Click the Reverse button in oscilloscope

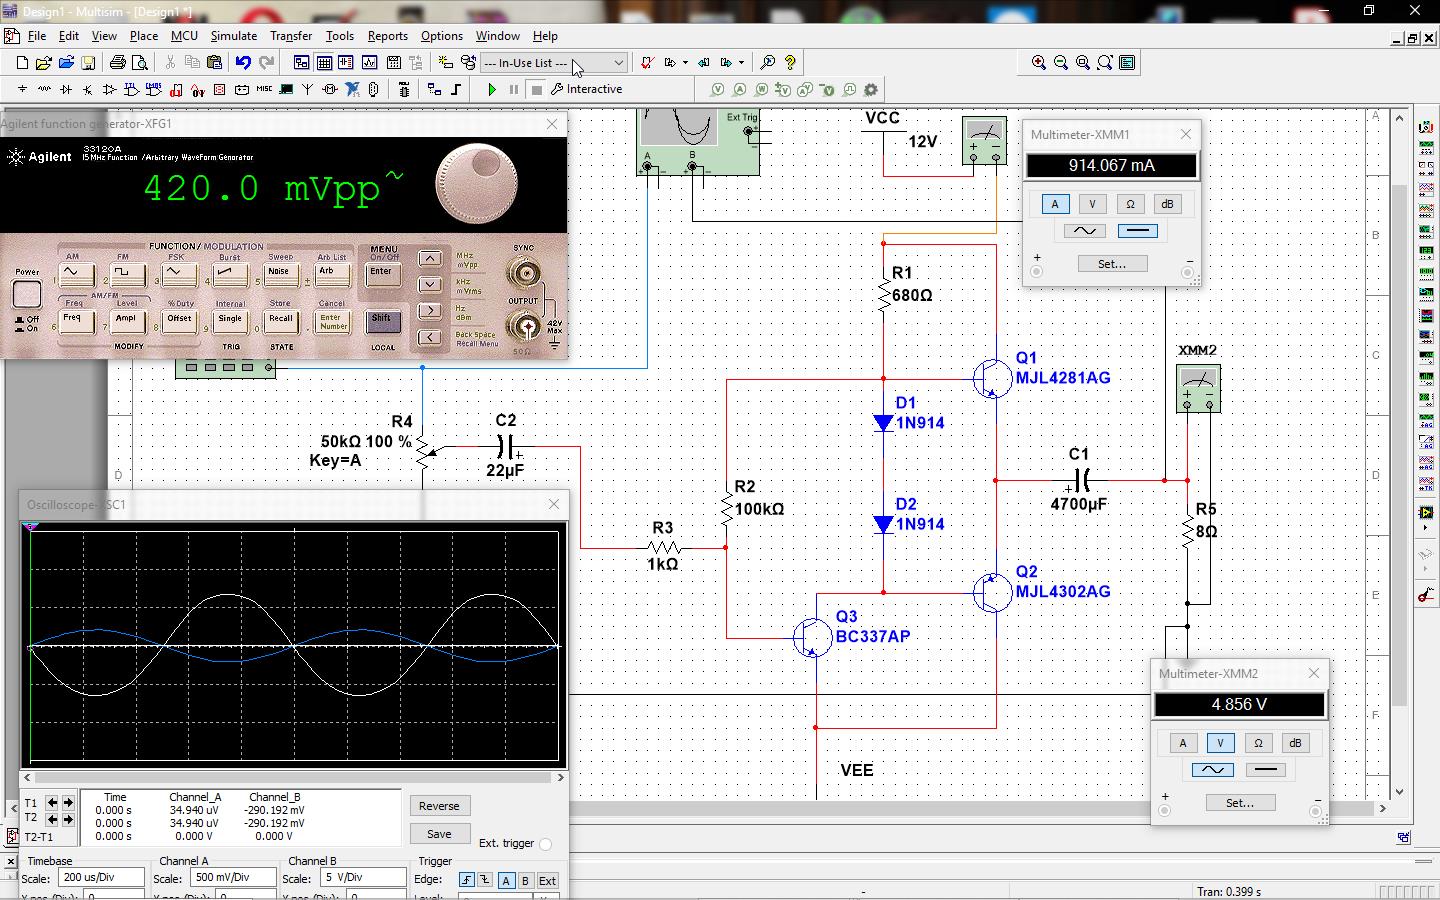coord(439,806)
